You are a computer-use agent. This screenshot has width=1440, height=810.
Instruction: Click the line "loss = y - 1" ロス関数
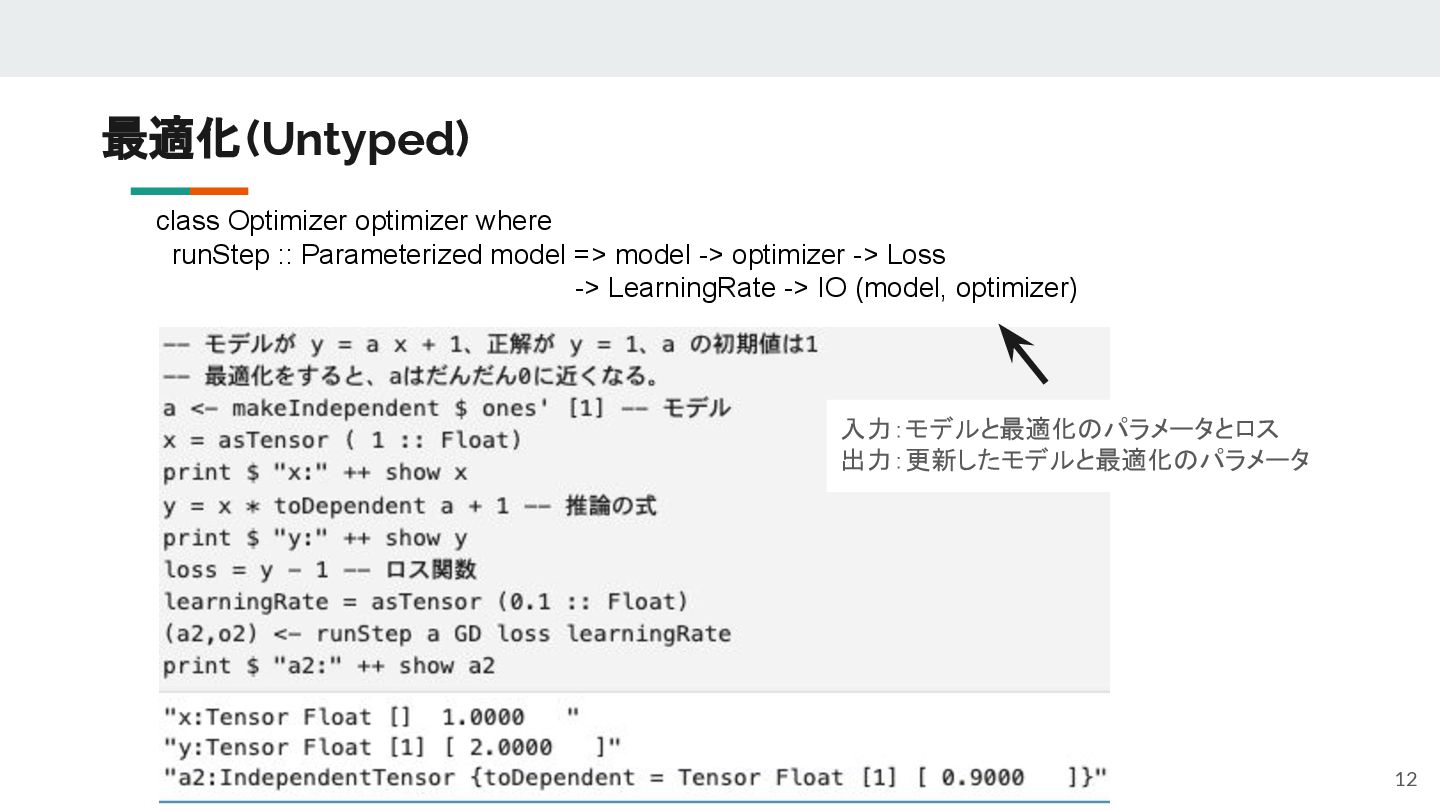click(x=320, y=570)
